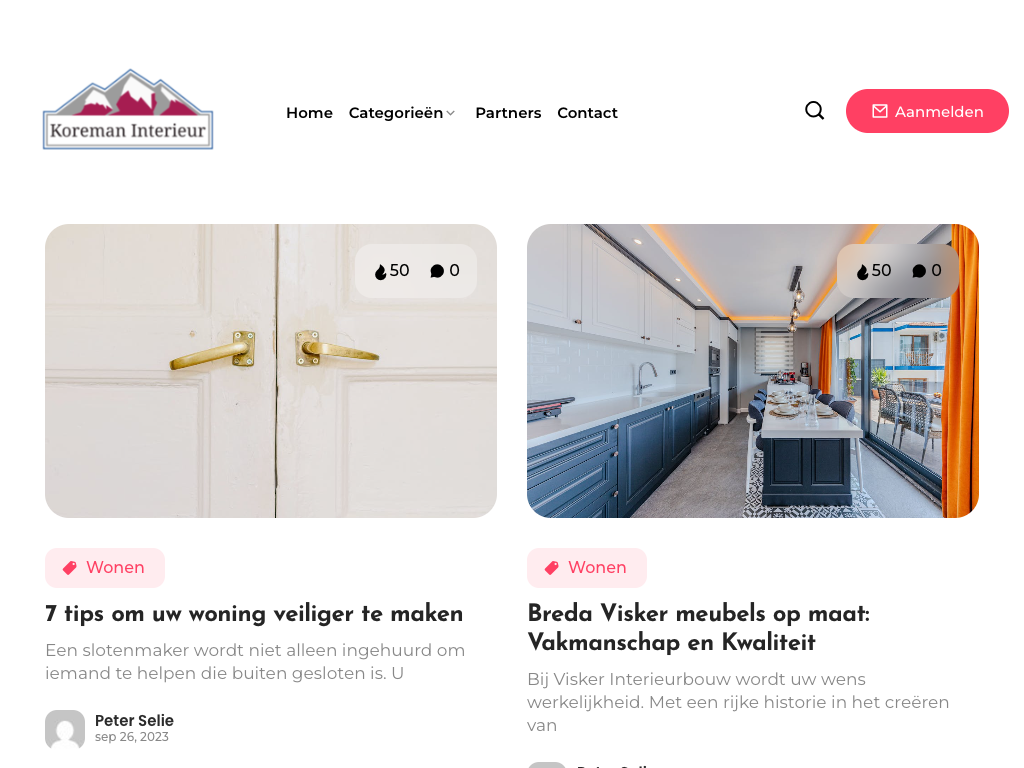Screen dimensions: 1024x768
Task: Open the Partners menu item
Action: pyautogui.click(x=508, y=113)
